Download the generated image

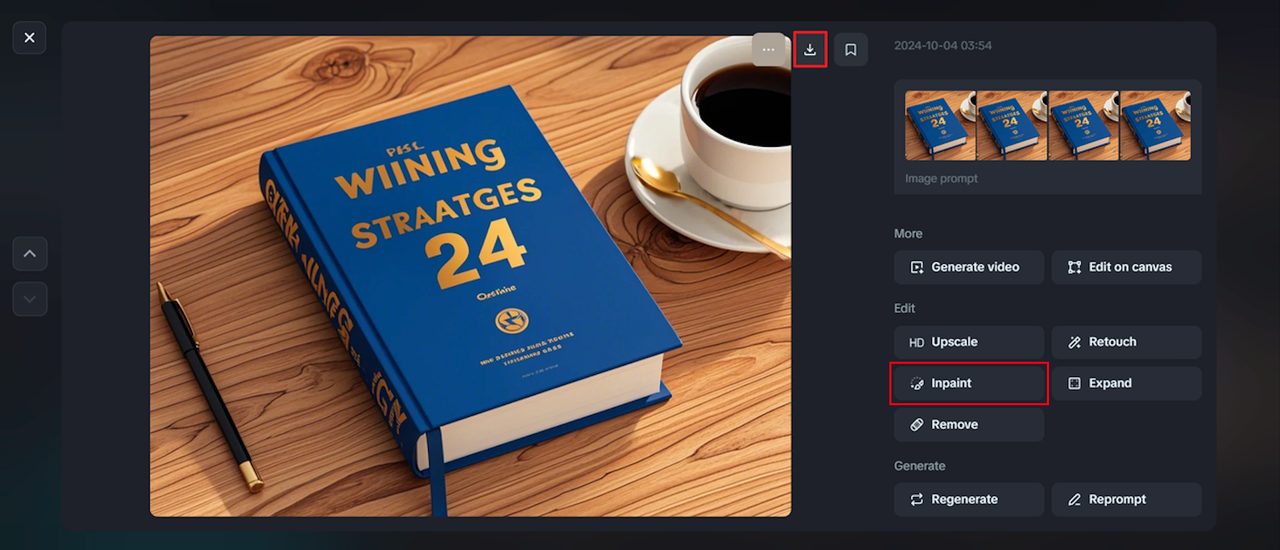tap(810, 49)
